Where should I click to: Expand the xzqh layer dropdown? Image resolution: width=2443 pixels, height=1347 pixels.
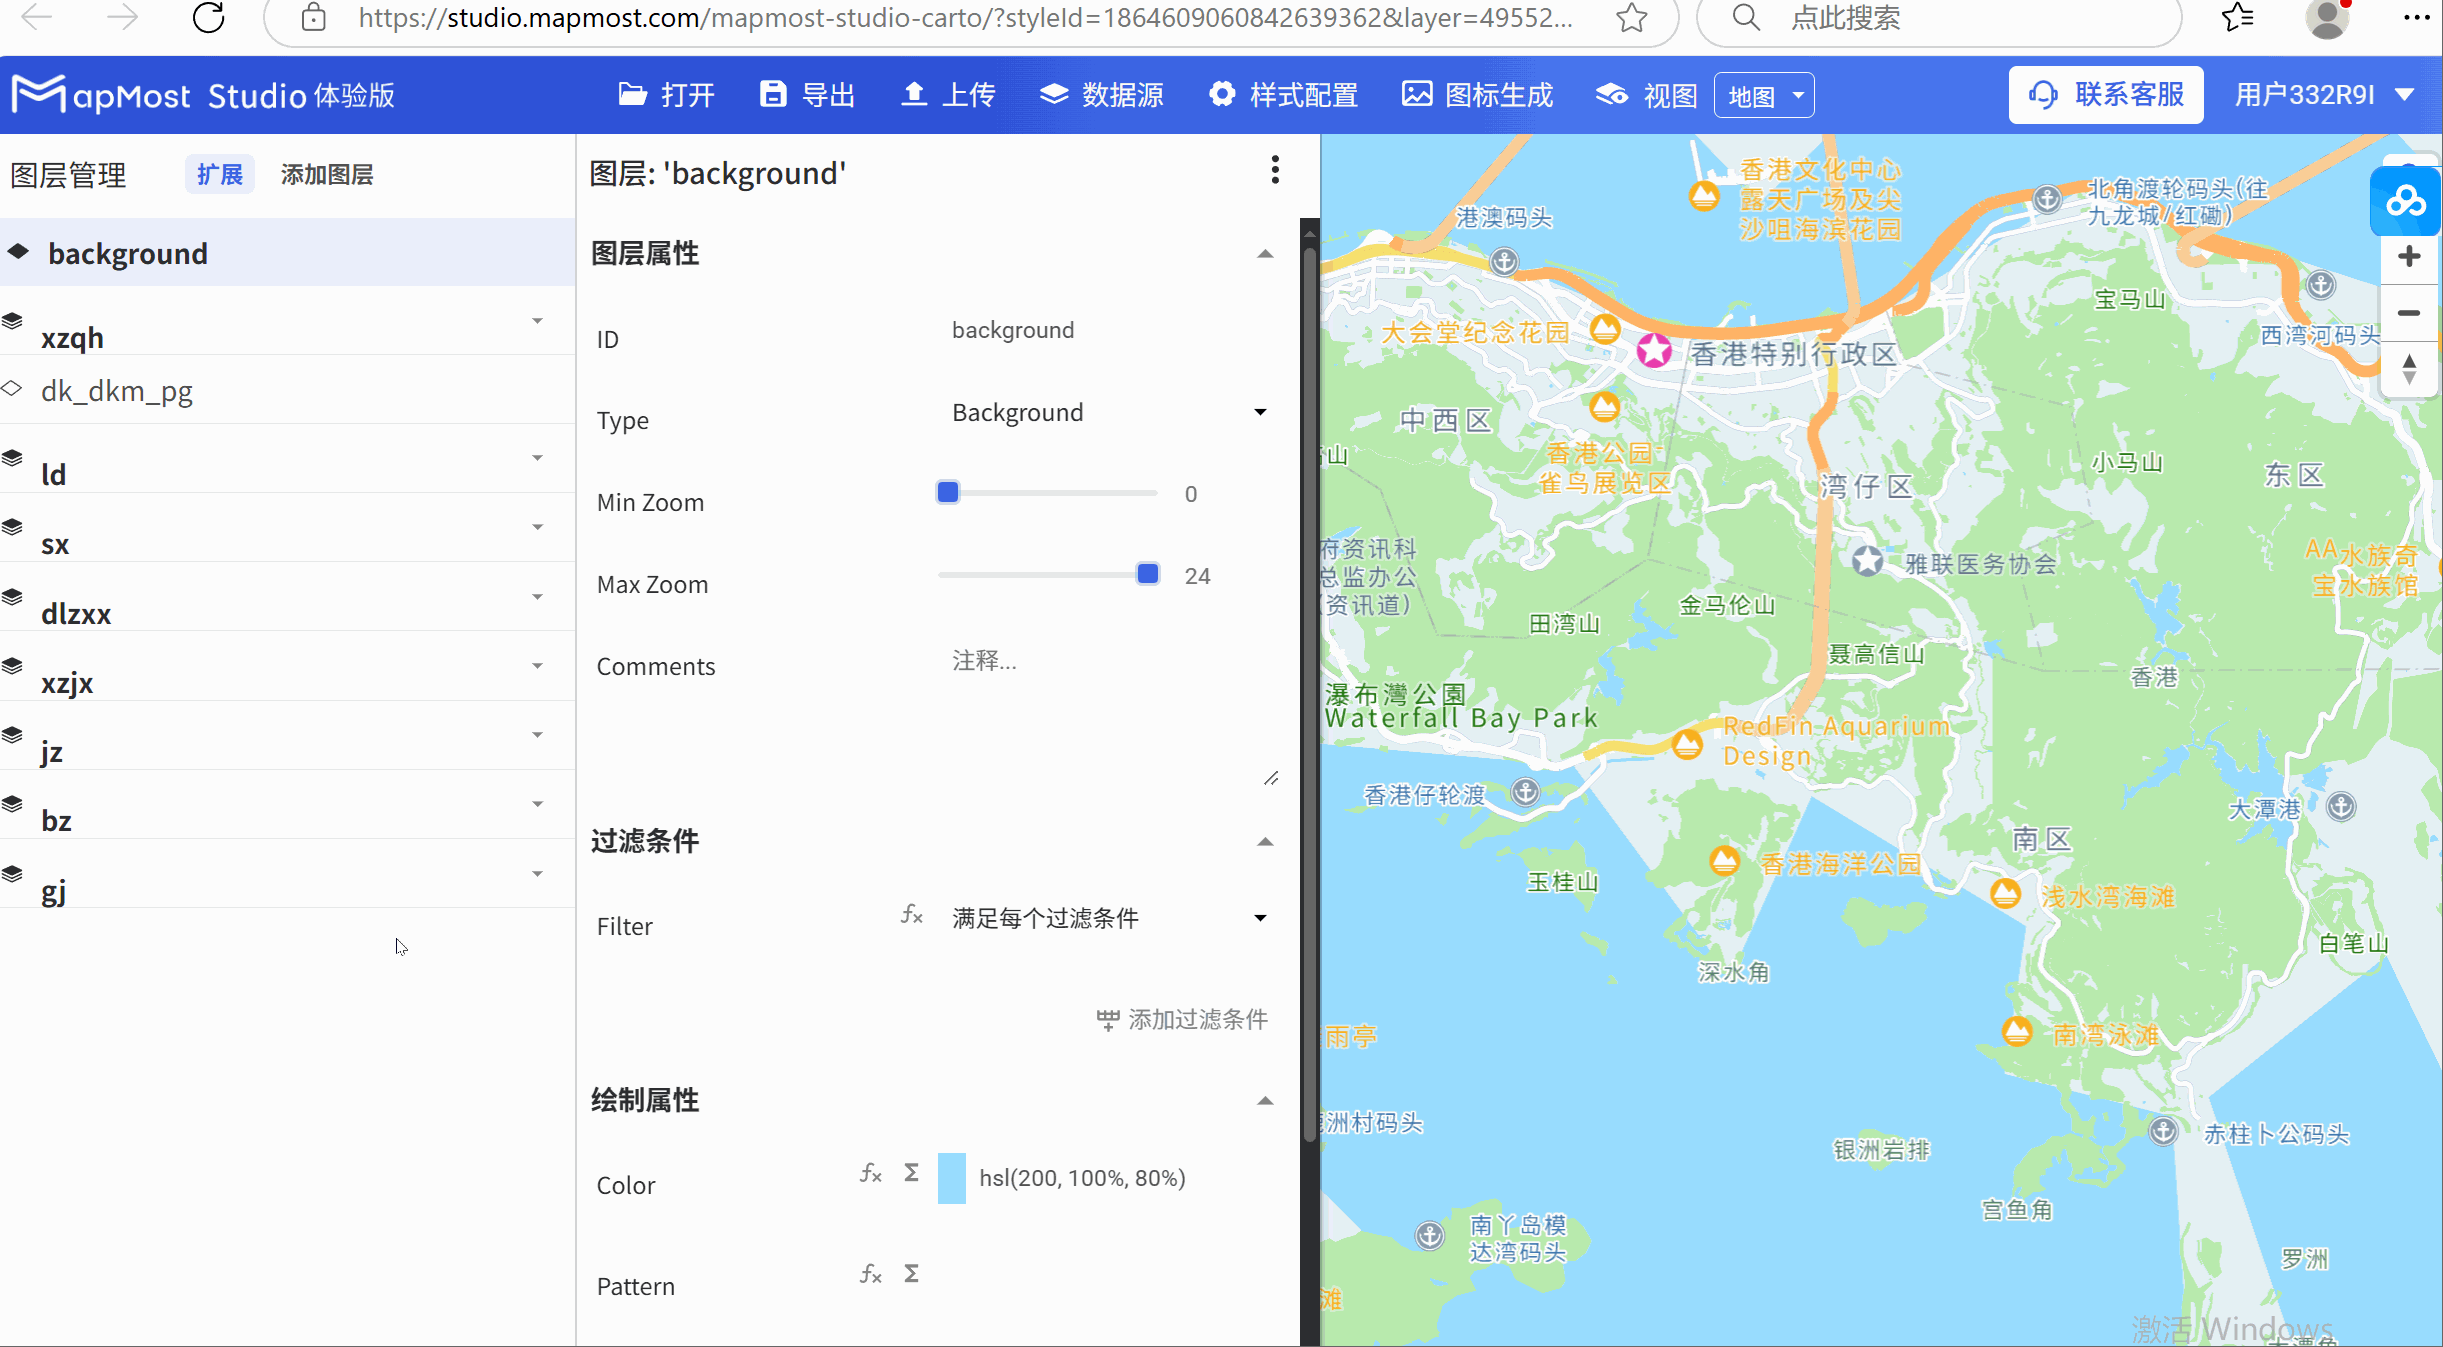click(537, 322)
